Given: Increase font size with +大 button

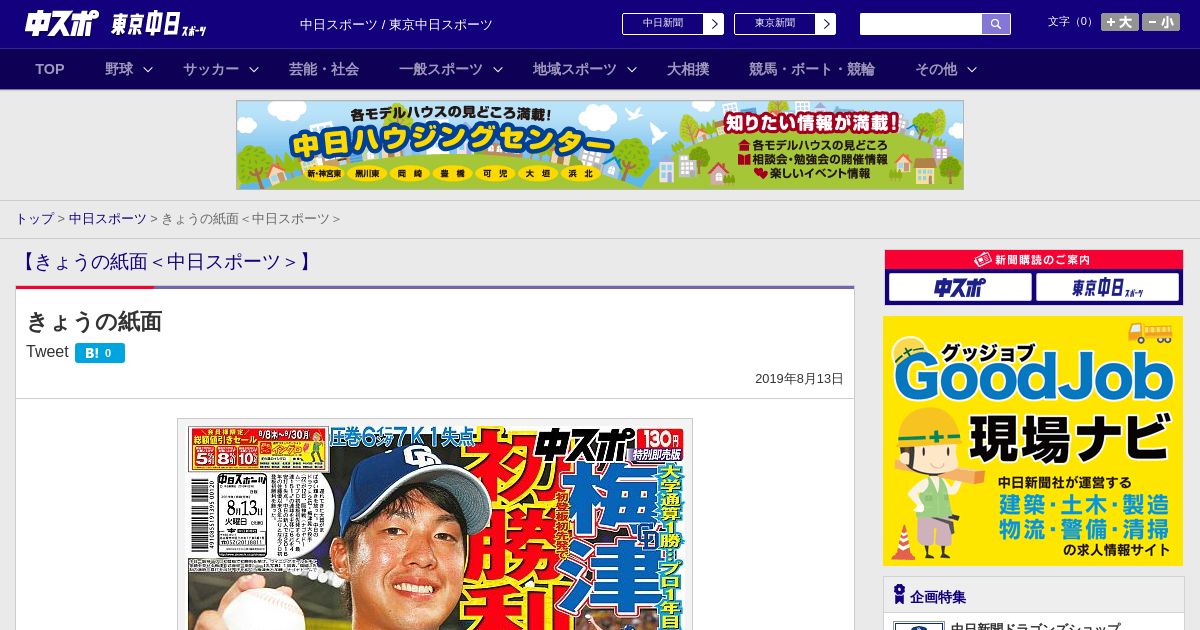Looking at the screenshot, I should tap(1120, 22).
